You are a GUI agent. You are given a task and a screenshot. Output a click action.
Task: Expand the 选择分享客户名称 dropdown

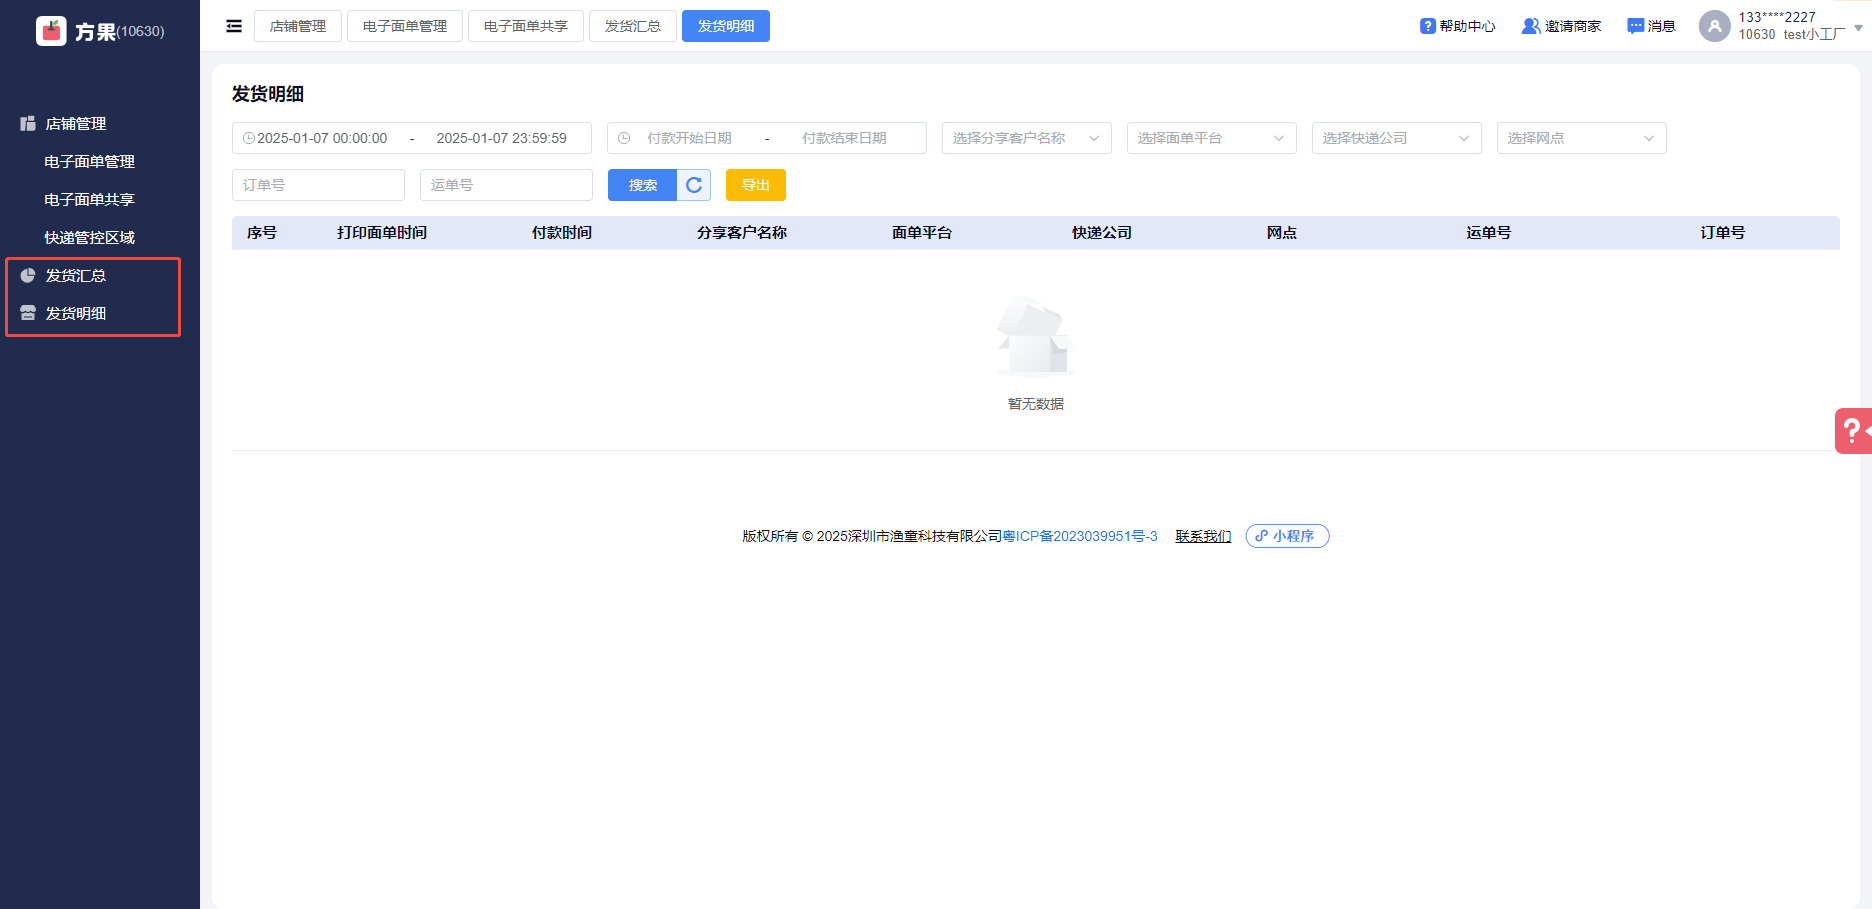pyautogui.click(x=1026, y=138)
